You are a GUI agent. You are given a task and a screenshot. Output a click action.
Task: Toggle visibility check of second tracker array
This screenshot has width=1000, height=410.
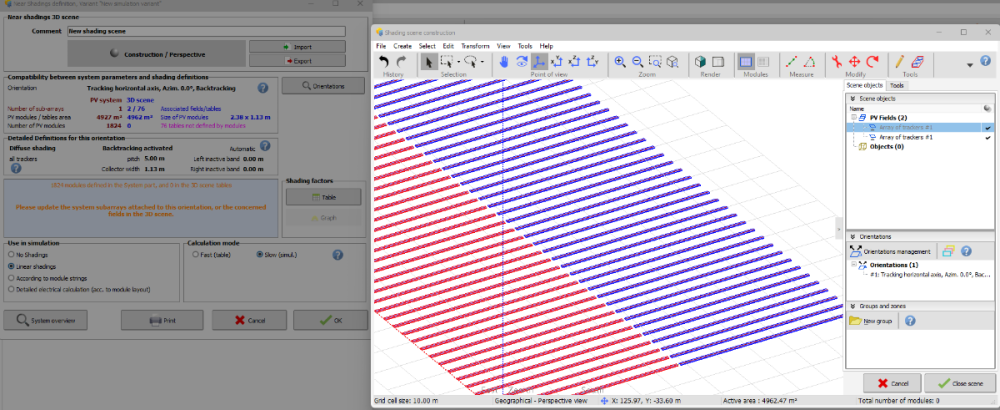(x=987, y=137)
